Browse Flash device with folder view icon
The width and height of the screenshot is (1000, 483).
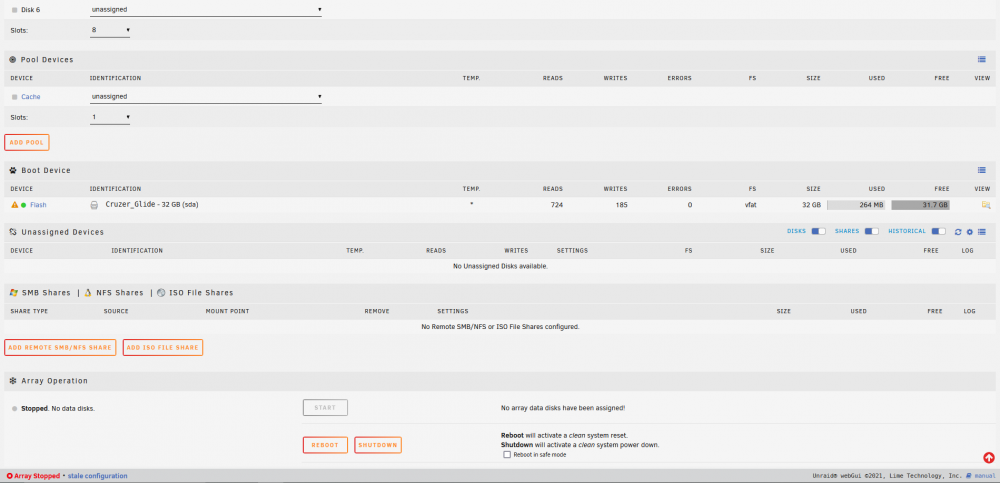click(x=986, y=205)
